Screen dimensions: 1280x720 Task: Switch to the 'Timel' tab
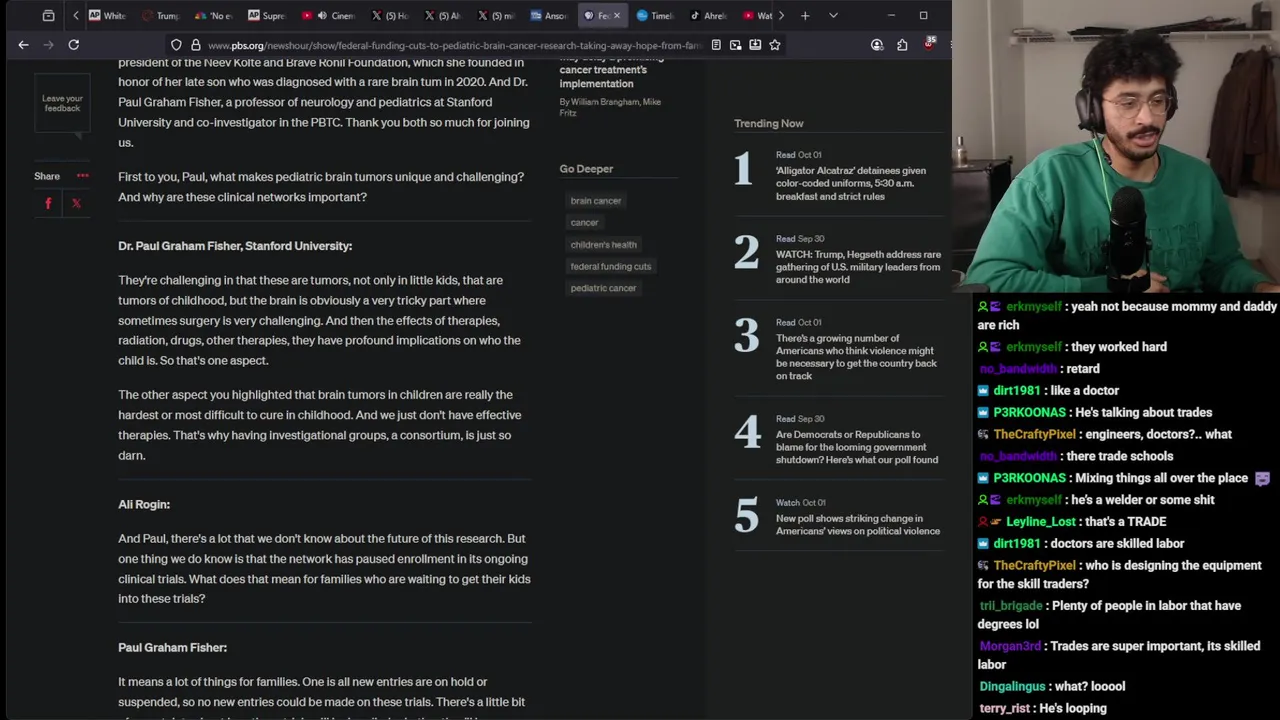(x=655, y=16)
